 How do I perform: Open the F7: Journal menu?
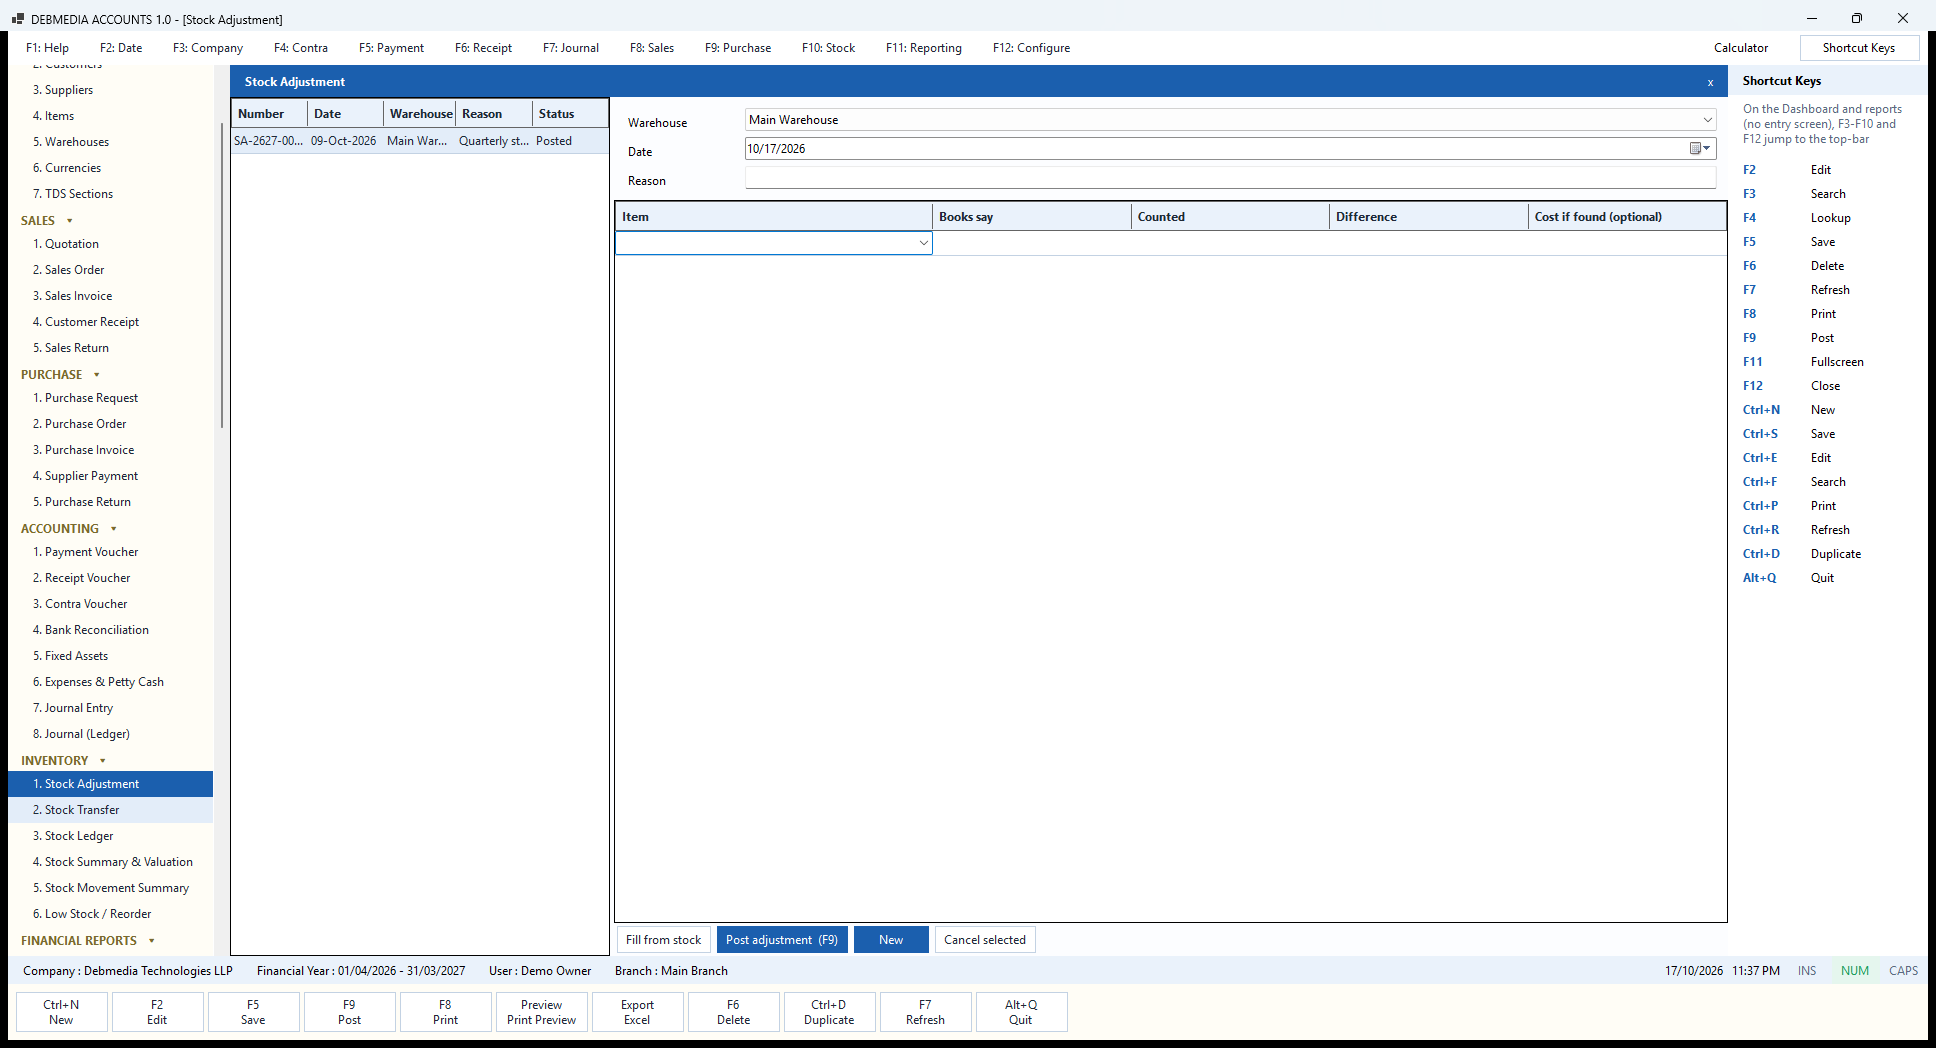click(x=571, y=48)
